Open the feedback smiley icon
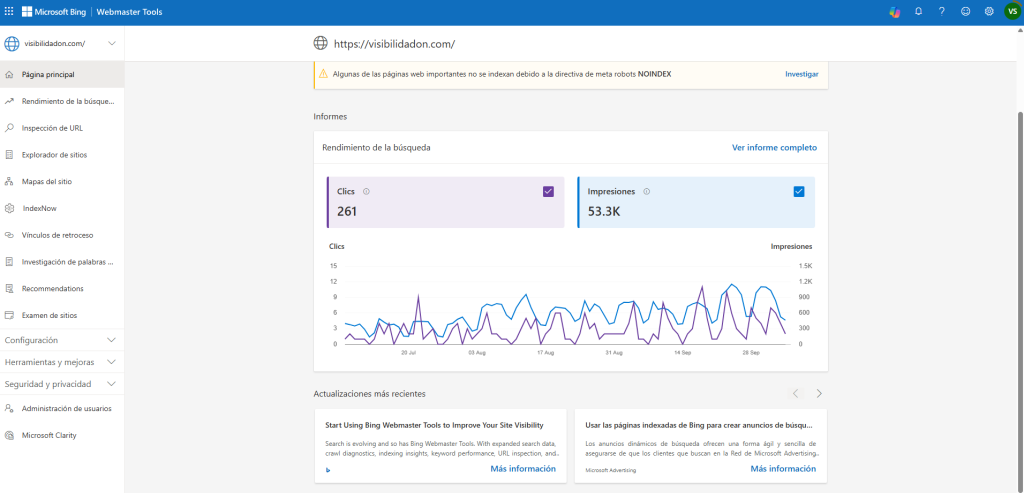Viewport: 1024px width, 493px height. [x=965, y=12]
